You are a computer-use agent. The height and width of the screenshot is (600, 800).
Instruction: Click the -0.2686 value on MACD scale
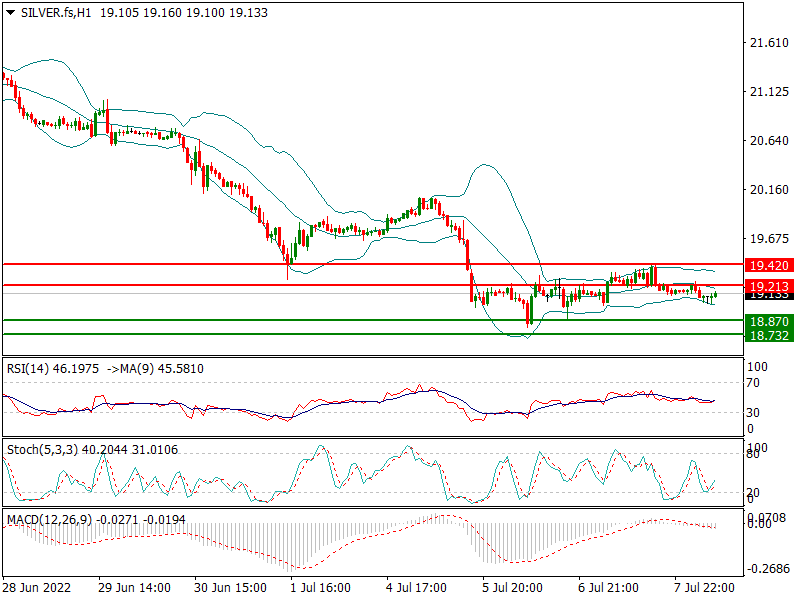point(770,568)
